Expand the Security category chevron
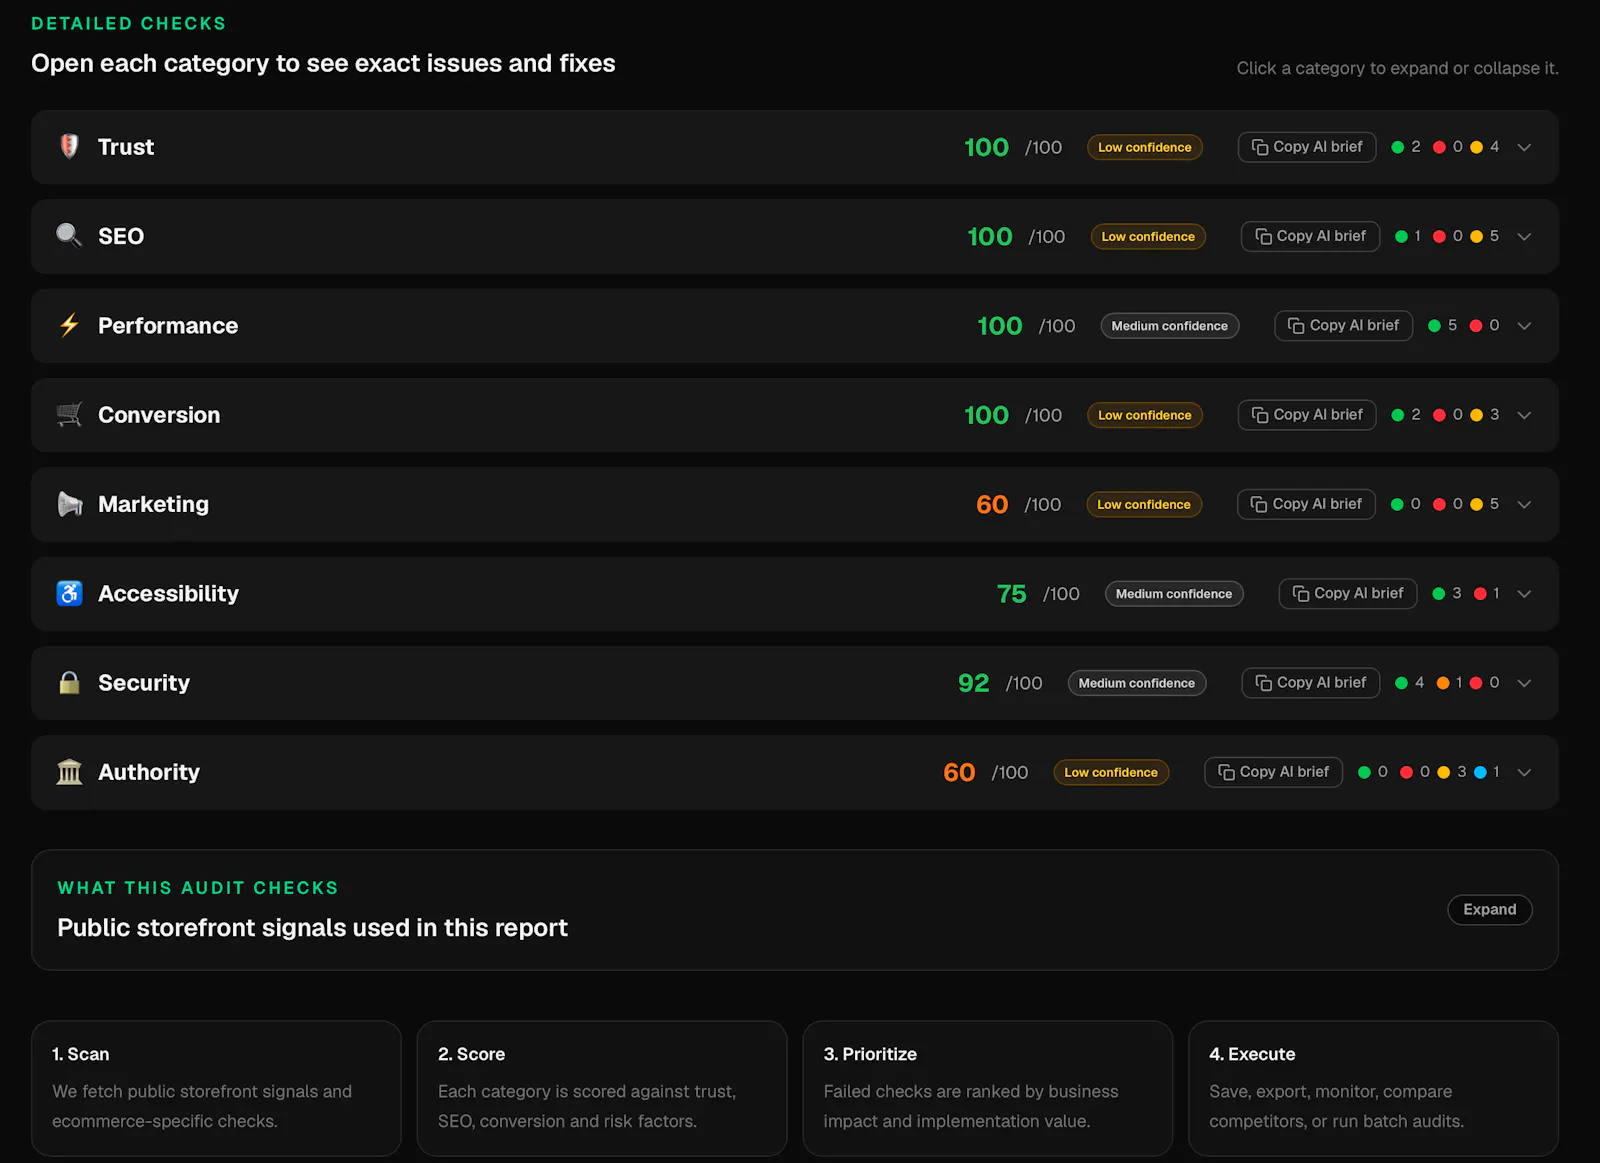The image size is (1600, 1163). (1524, 683)
